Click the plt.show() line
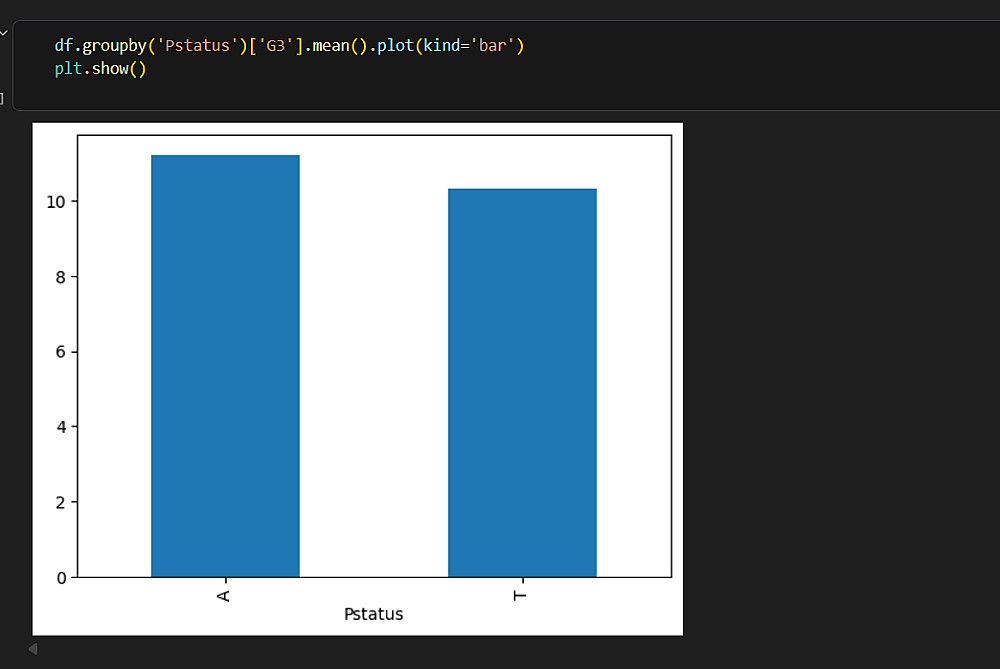1000x669 pixels. coord(100,70)
